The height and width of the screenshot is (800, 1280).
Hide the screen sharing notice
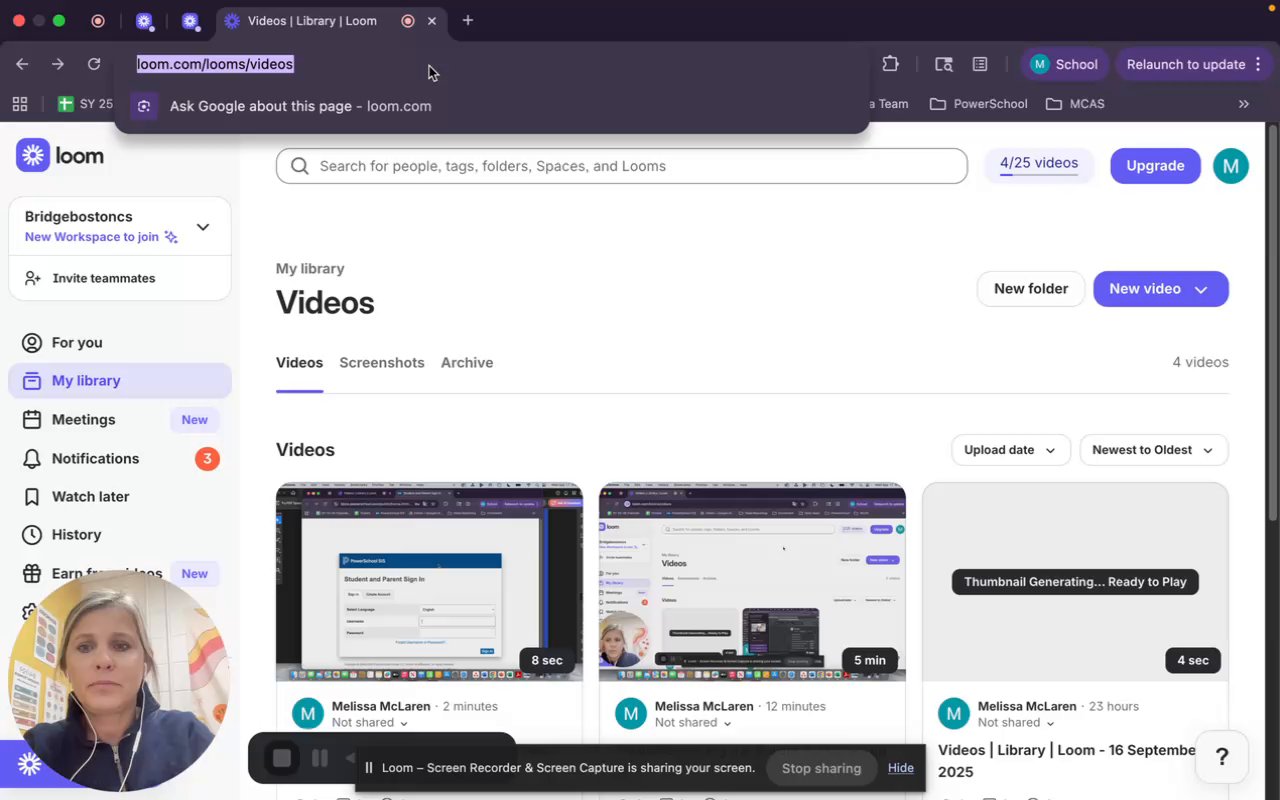(x=901, y=768)
